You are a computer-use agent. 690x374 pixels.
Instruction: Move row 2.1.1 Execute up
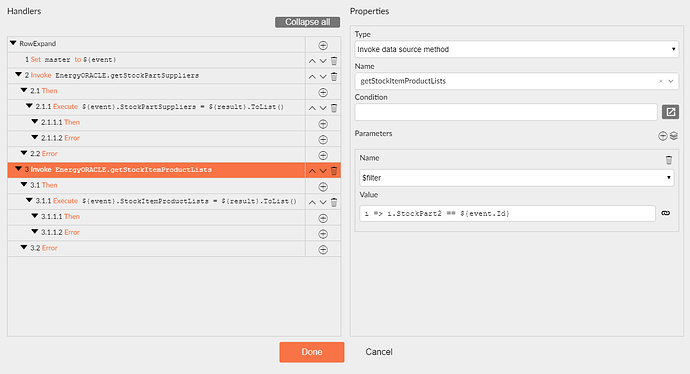coord(312,108)
